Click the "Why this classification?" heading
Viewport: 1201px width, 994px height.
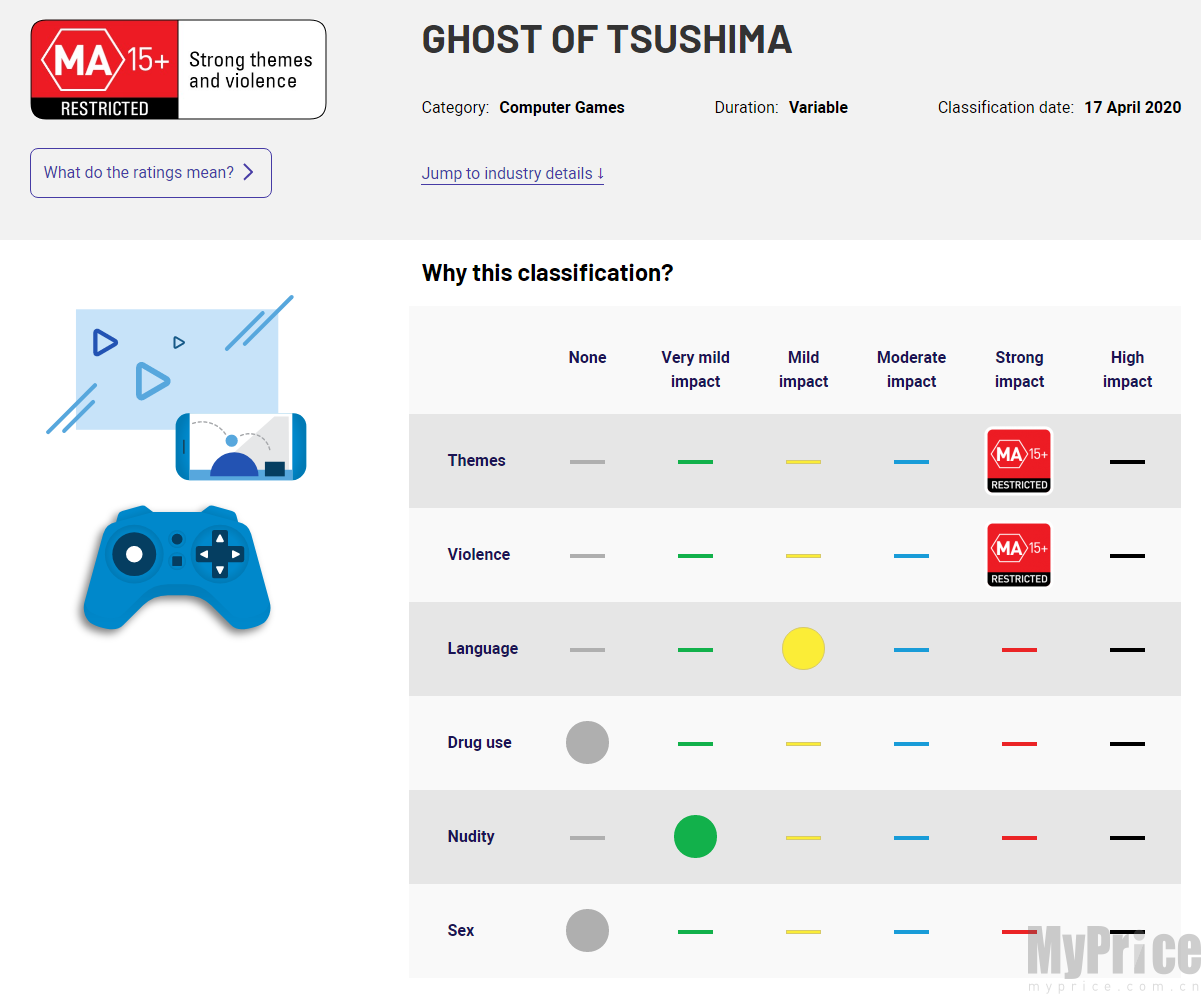547,273
